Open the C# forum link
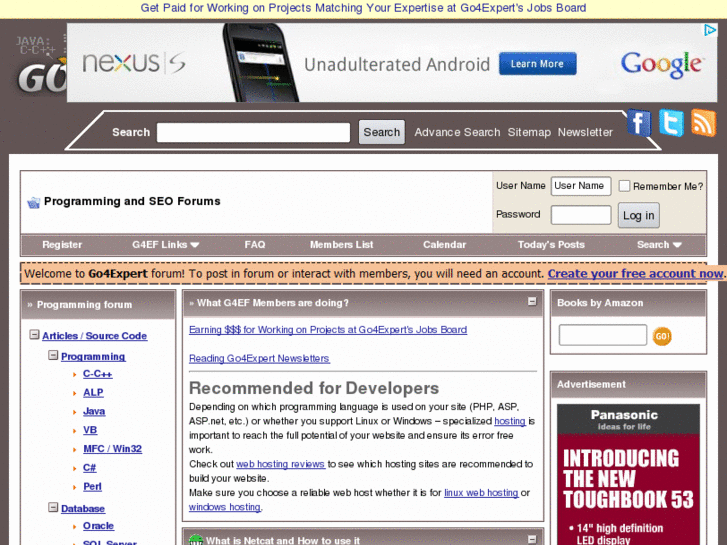This screenshot has width=727, height=545. (89, 468)
